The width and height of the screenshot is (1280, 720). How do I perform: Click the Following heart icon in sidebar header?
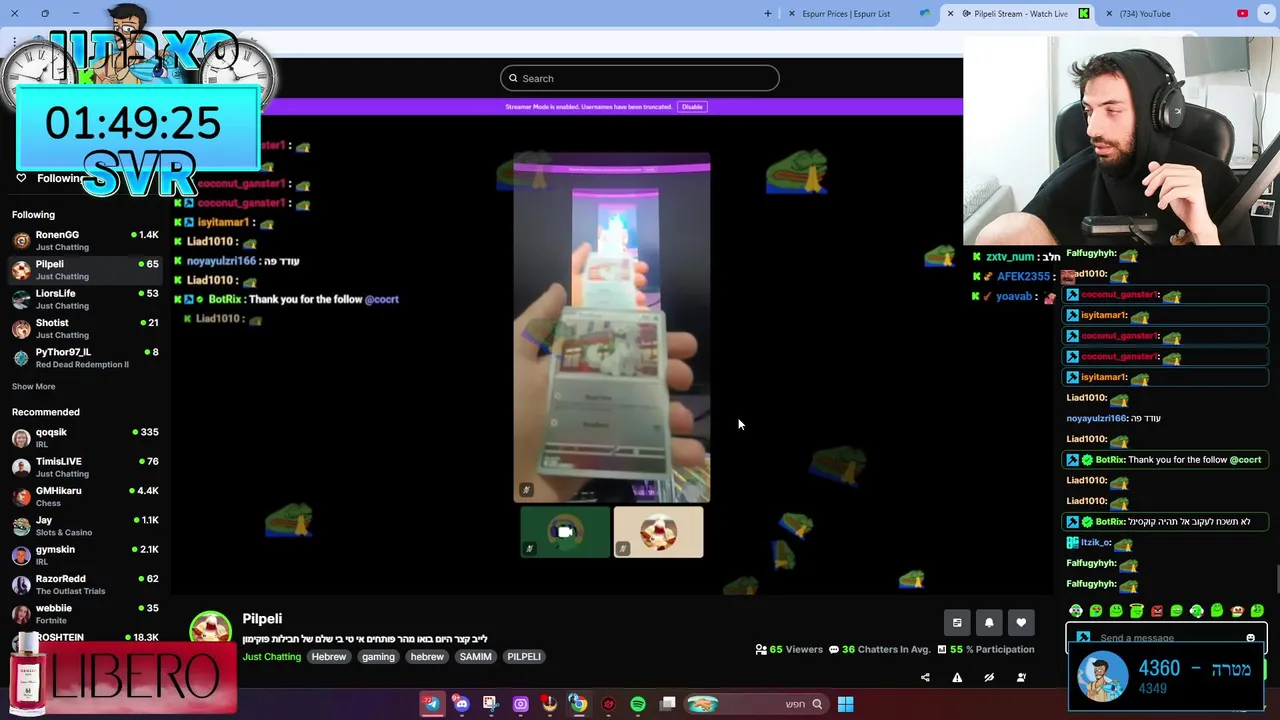(x=21, y=178)
